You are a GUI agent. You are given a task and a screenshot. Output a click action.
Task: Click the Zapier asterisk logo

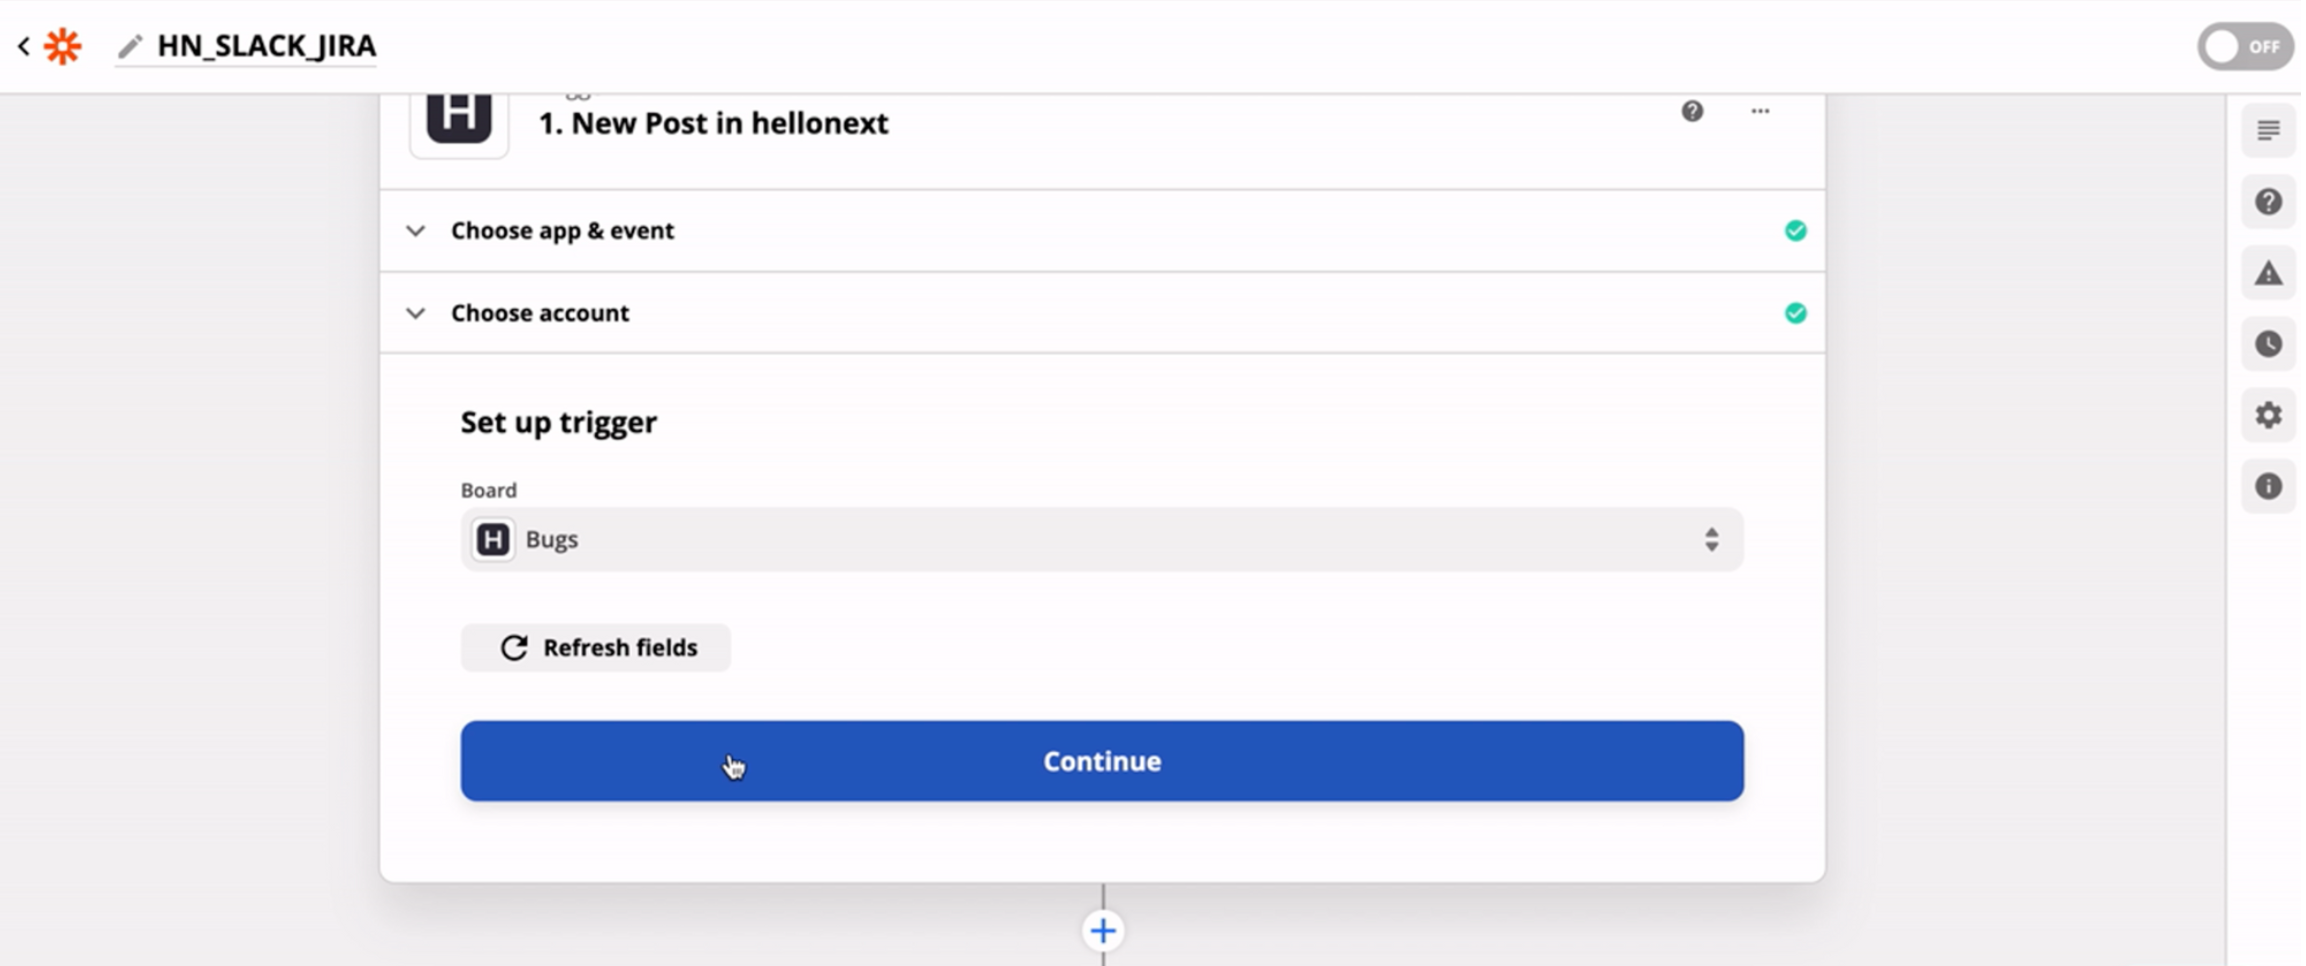click(62, 46)
